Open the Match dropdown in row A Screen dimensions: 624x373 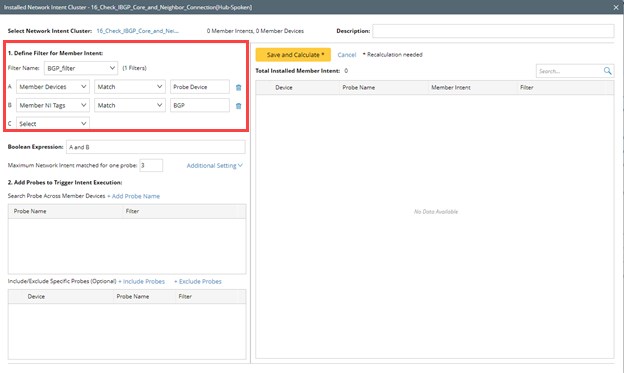[x=130, y=87]
